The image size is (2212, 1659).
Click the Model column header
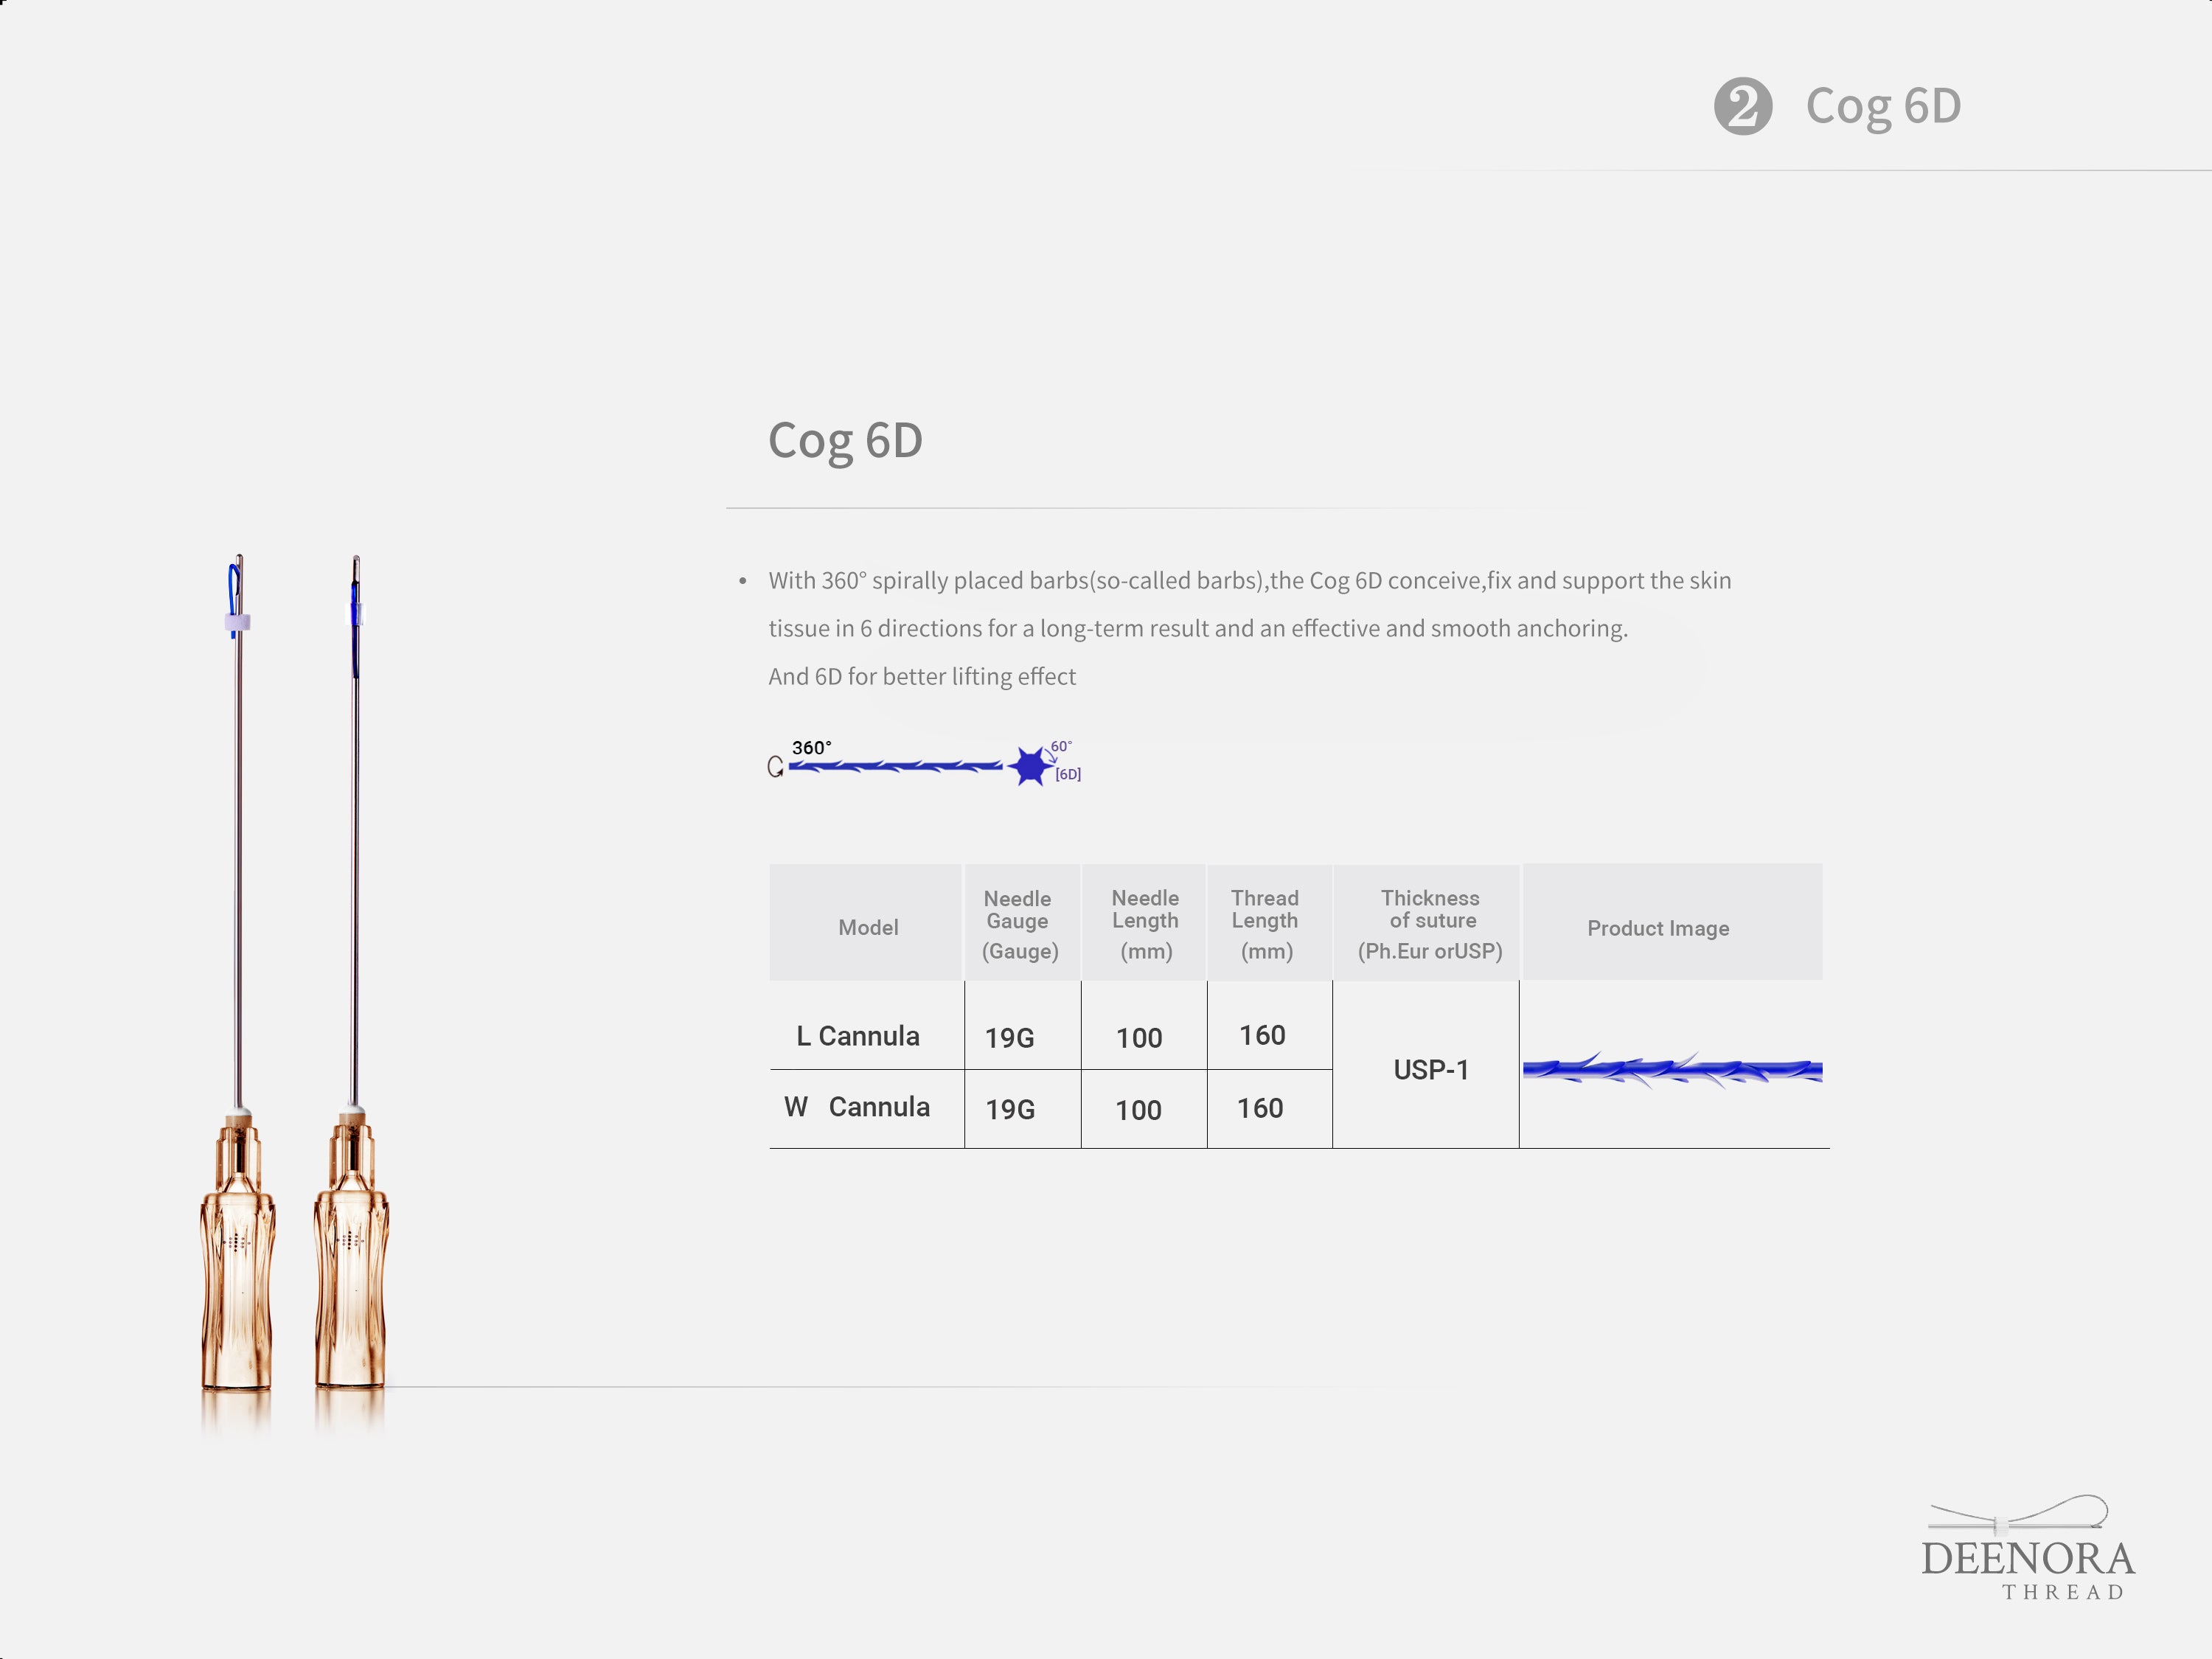pyautogui.click(x=867, y=927)
